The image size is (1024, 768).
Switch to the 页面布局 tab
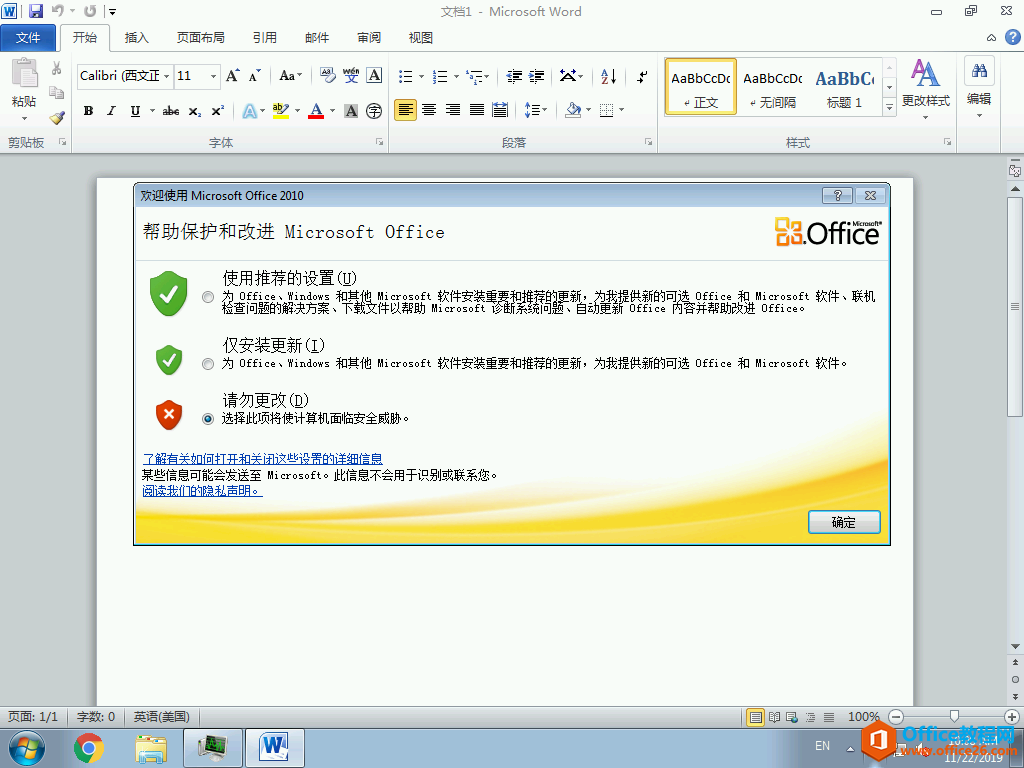click(x=200, y=38)
